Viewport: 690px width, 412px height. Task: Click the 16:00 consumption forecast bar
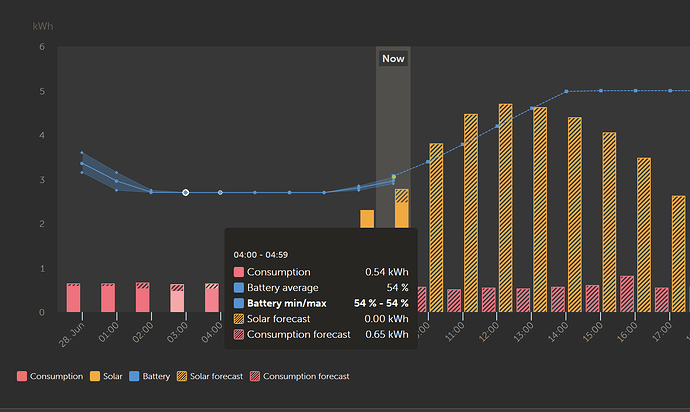[x=627, y=294]
